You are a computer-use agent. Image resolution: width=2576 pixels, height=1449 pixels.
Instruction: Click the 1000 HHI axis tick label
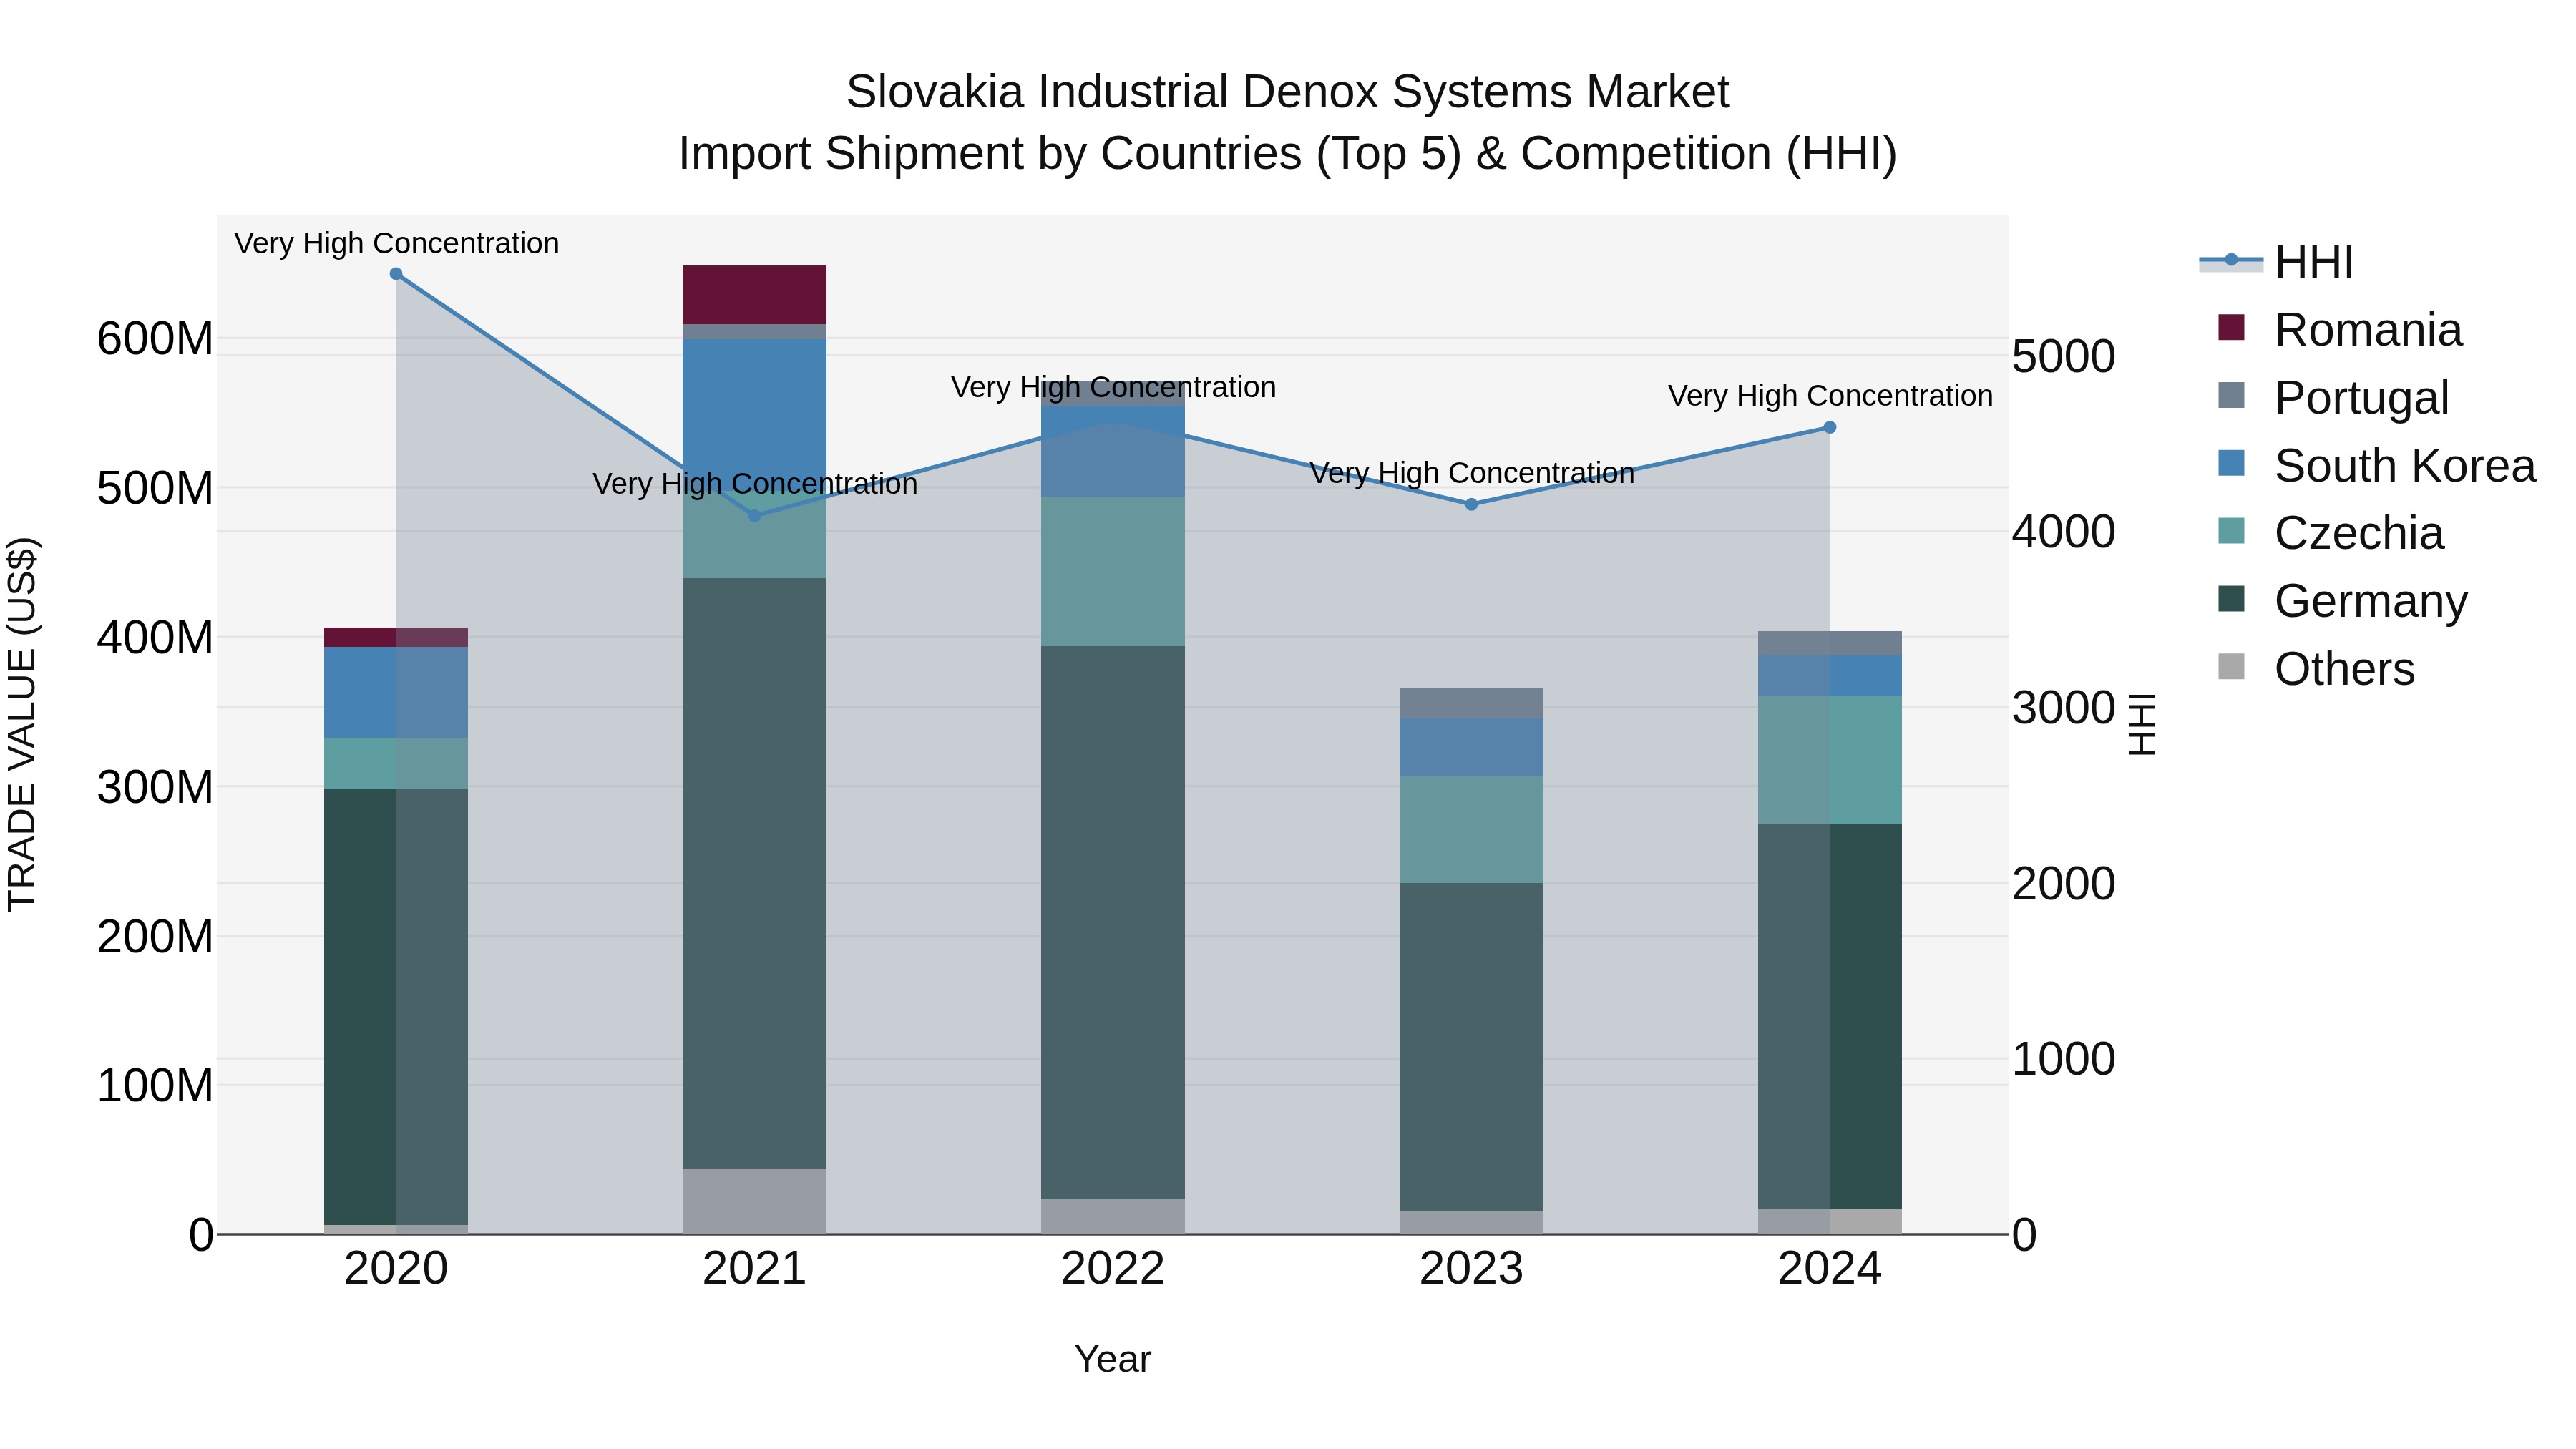coord(2064,1059)
